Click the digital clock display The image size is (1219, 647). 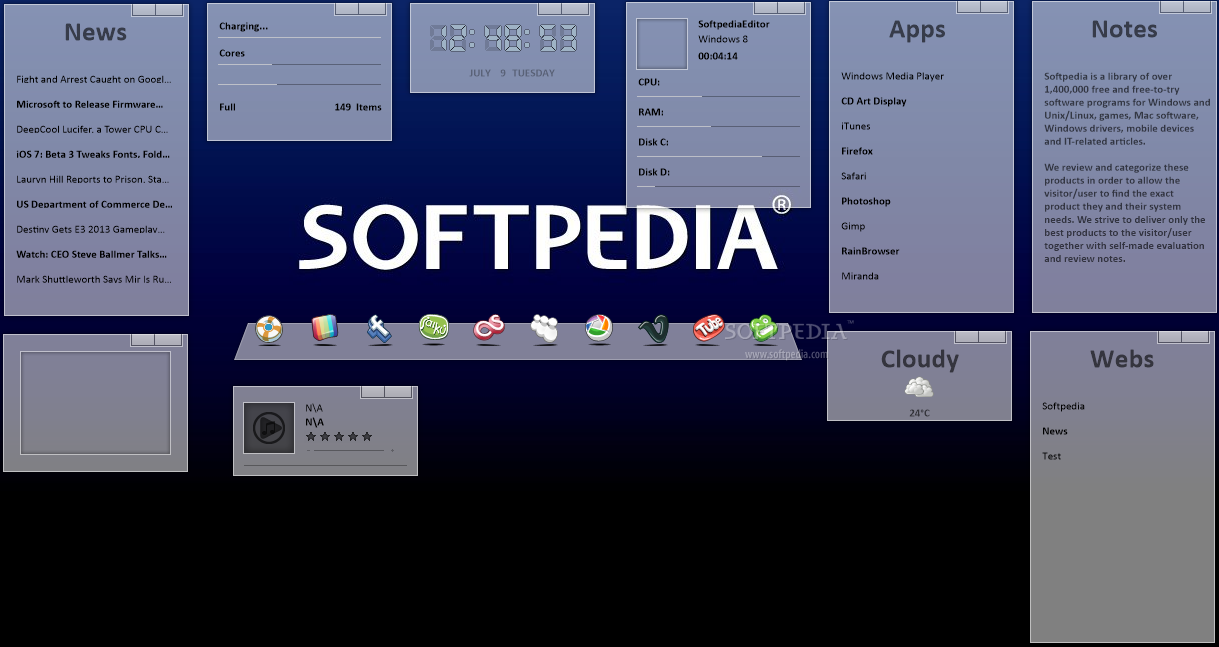coord(503,39)
